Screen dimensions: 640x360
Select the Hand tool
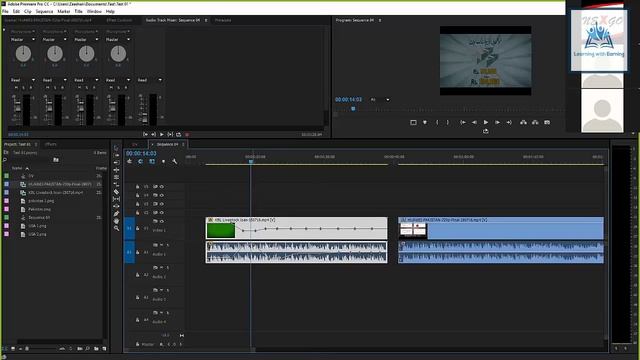[x=116, y=221]
